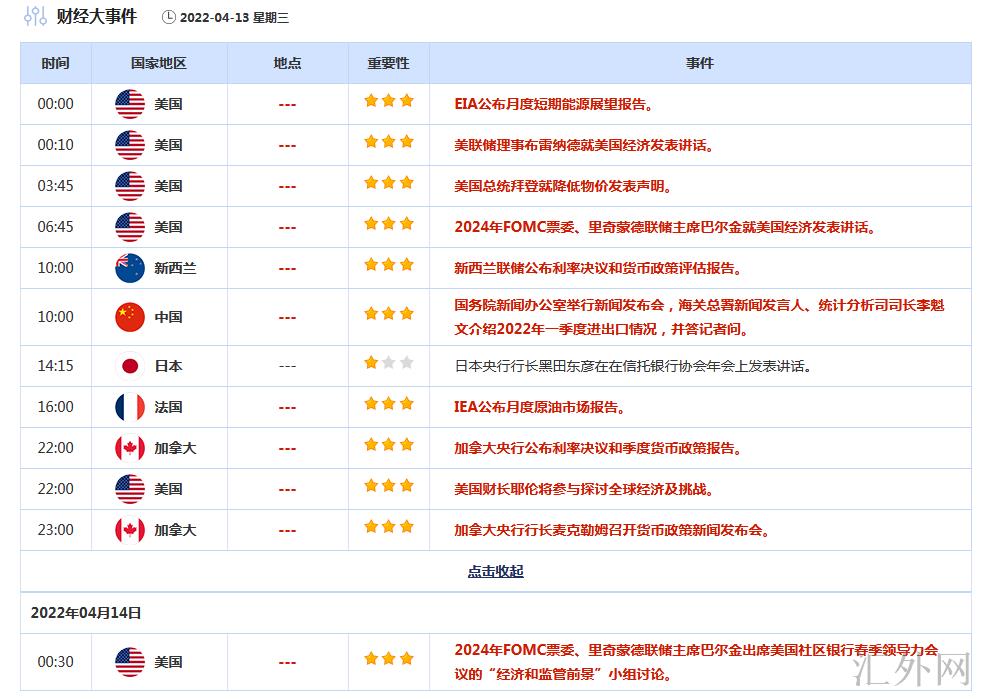Click the 时间 column header
The height and width of the screenshot is (699, 981).
tap(56, 63)
